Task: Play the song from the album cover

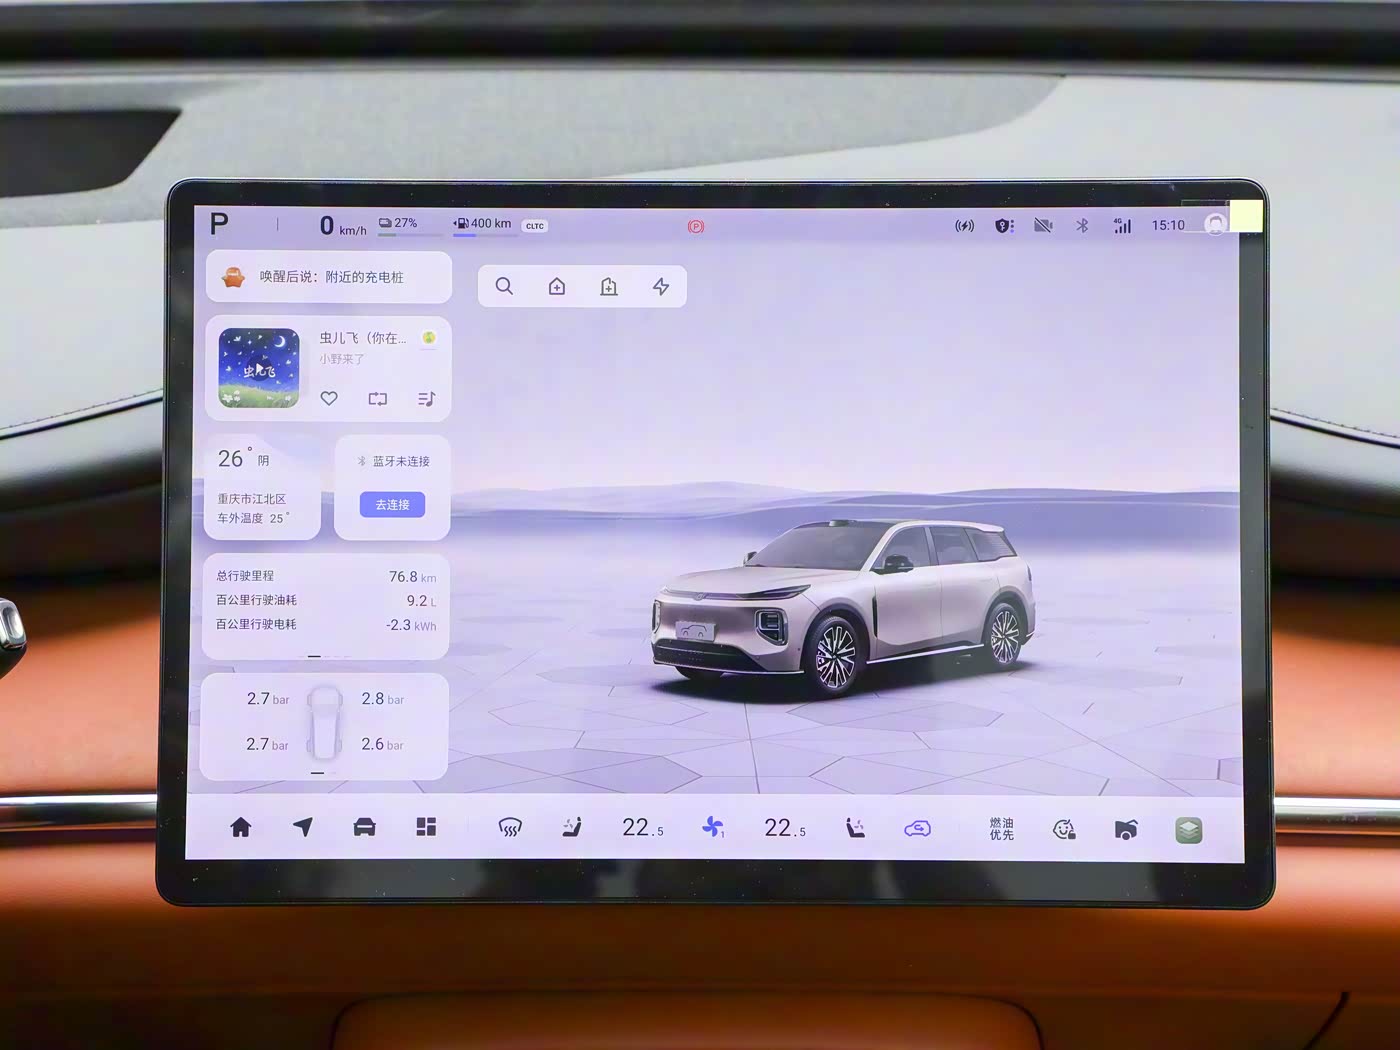Action: click(259, 368)
